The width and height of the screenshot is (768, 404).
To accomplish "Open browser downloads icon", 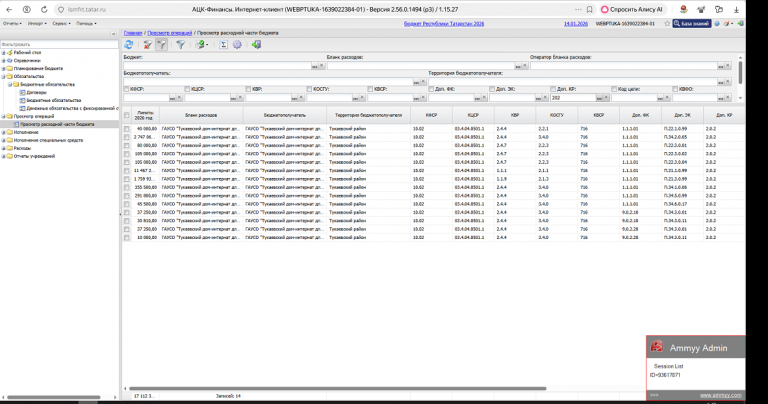I will (x=736, y=9).
